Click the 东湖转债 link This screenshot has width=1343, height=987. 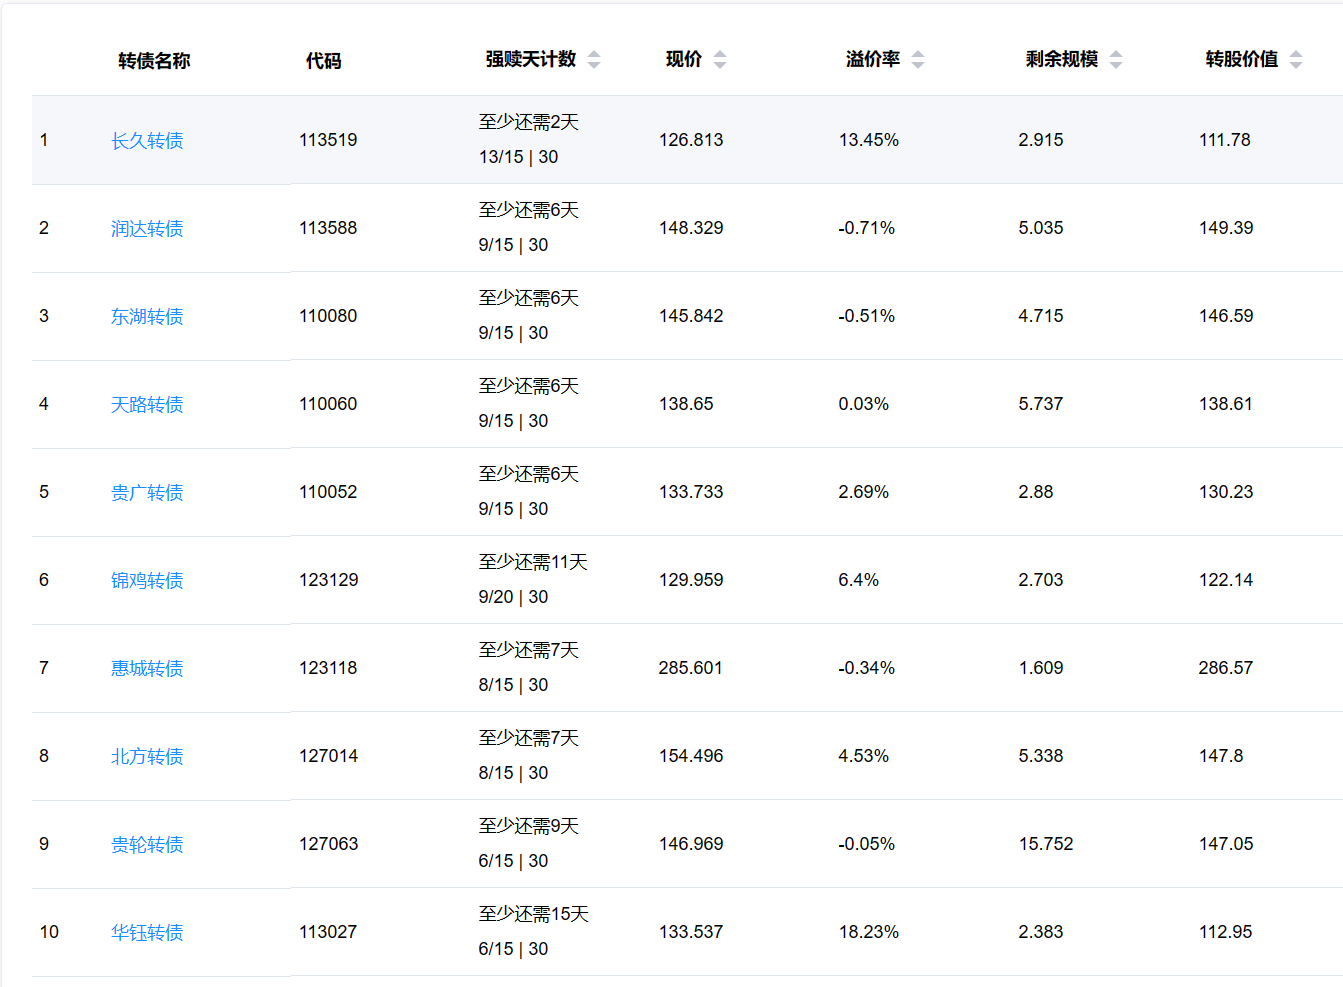tap(147, 317)
